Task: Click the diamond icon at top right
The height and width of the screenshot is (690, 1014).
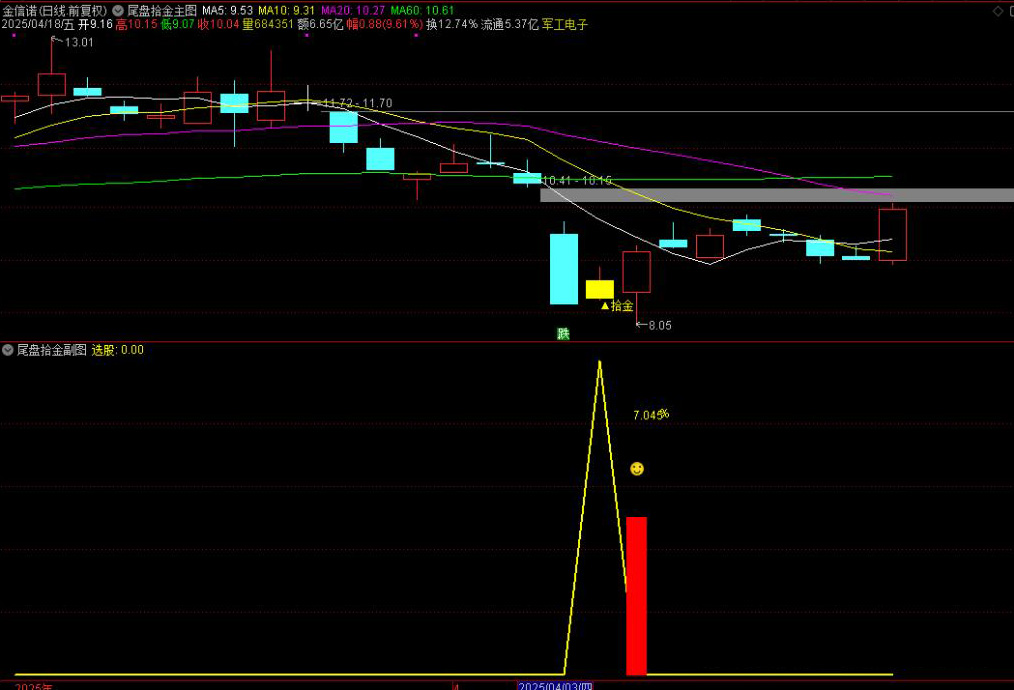Action: (997, 10)
